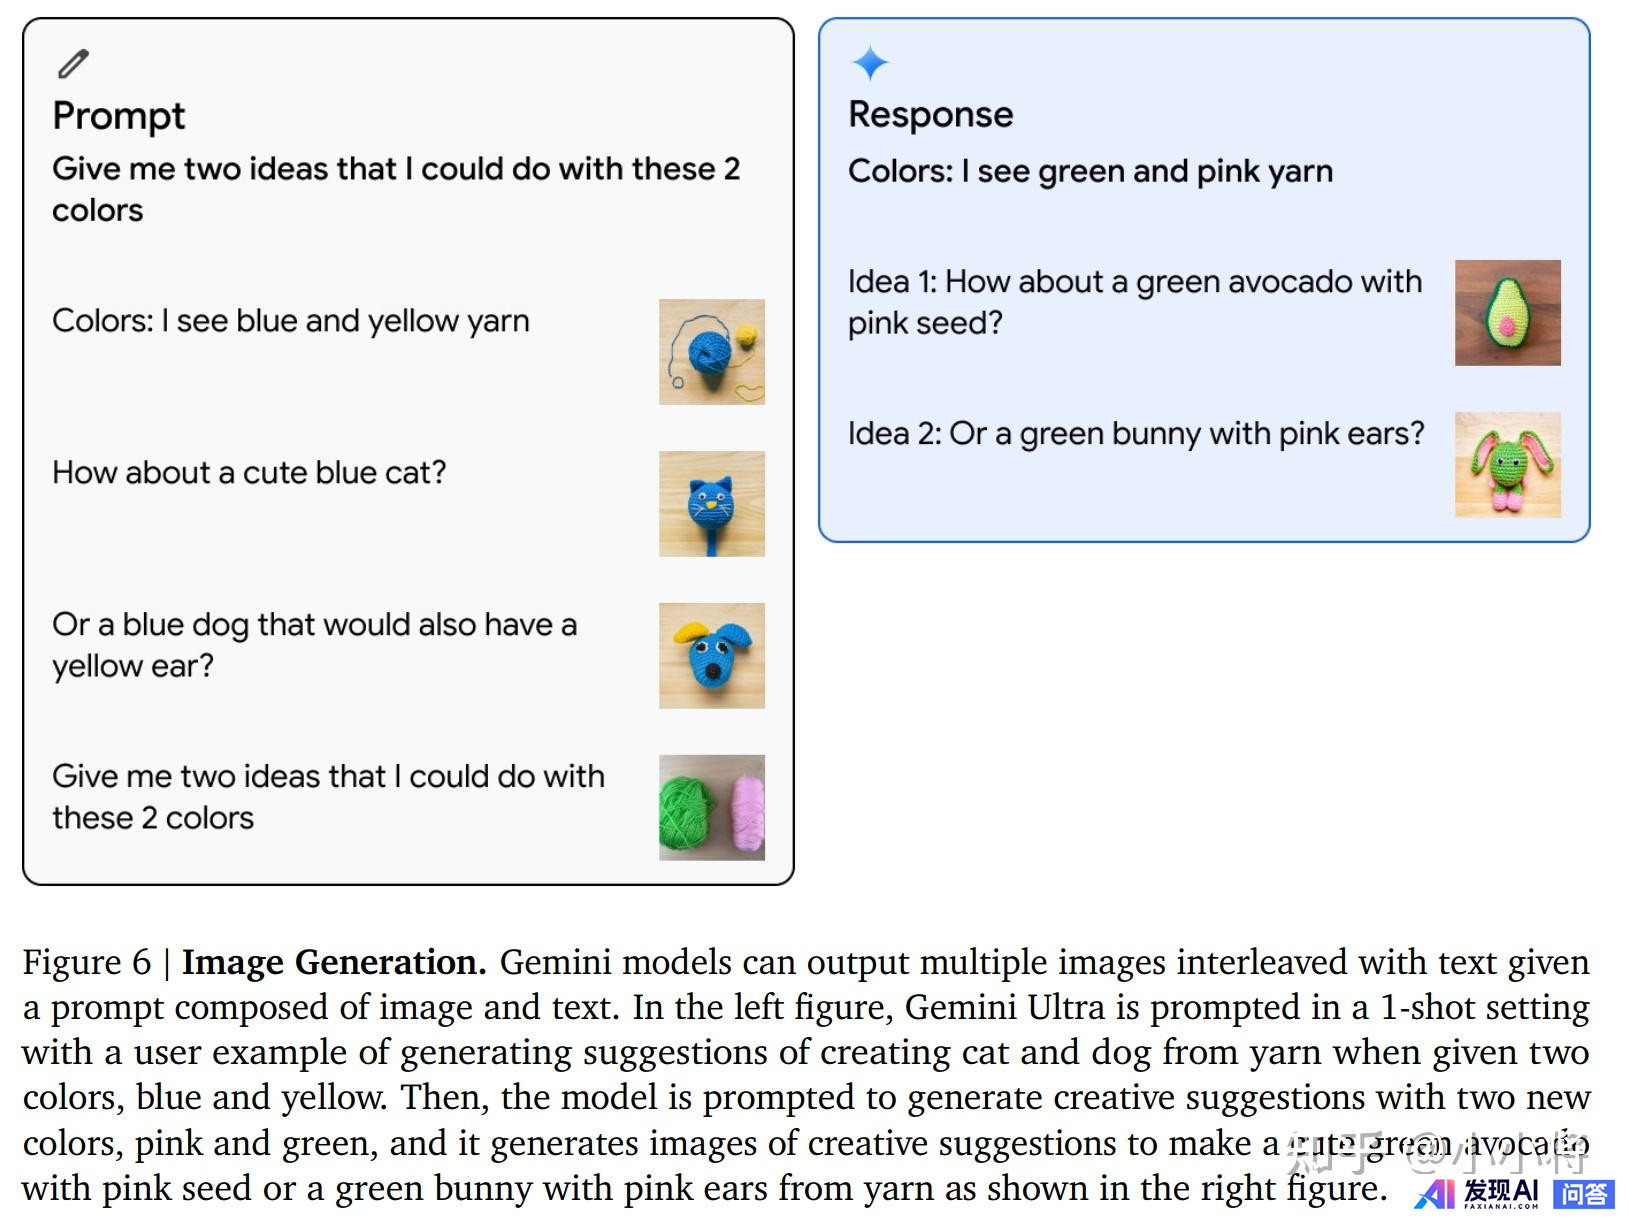Click the blue sparkle icon above Response
Image resolution: width=1630 pixels, height=1219 pixels.
pyautogui.click(x=869, y=63)
